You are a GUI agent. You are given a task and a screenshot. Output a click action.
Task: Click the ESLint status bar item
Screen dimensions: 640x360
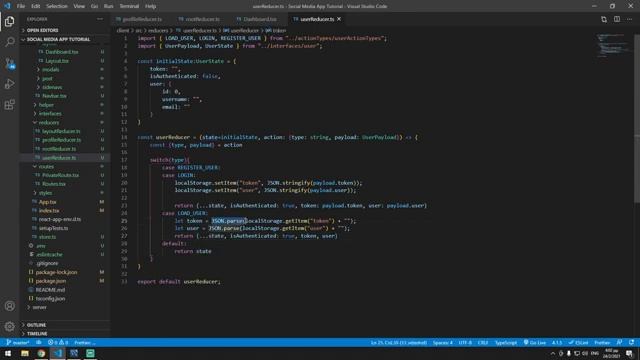(578, 342)
